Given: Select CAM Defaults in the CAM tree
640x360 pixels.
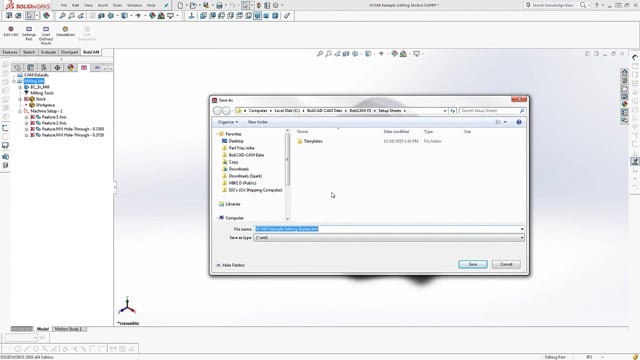Looking at the screenshot, I should pyautogui.click(x=36, y=75).
